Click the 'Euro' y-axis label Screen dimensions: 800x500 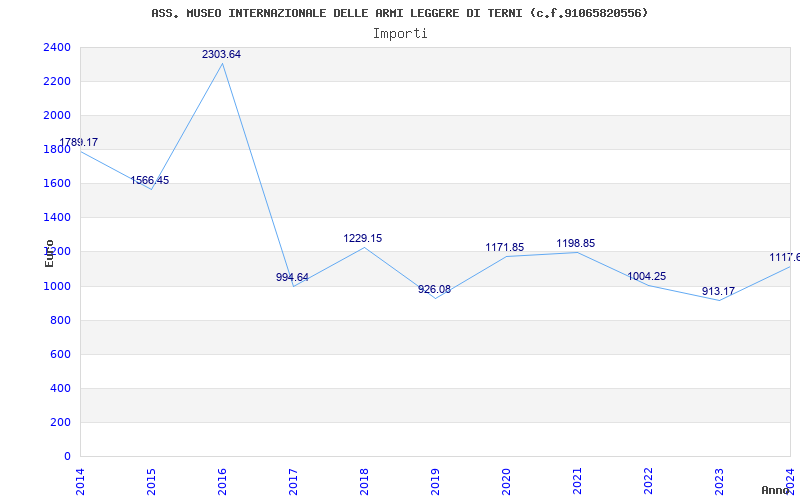[49, 253]
